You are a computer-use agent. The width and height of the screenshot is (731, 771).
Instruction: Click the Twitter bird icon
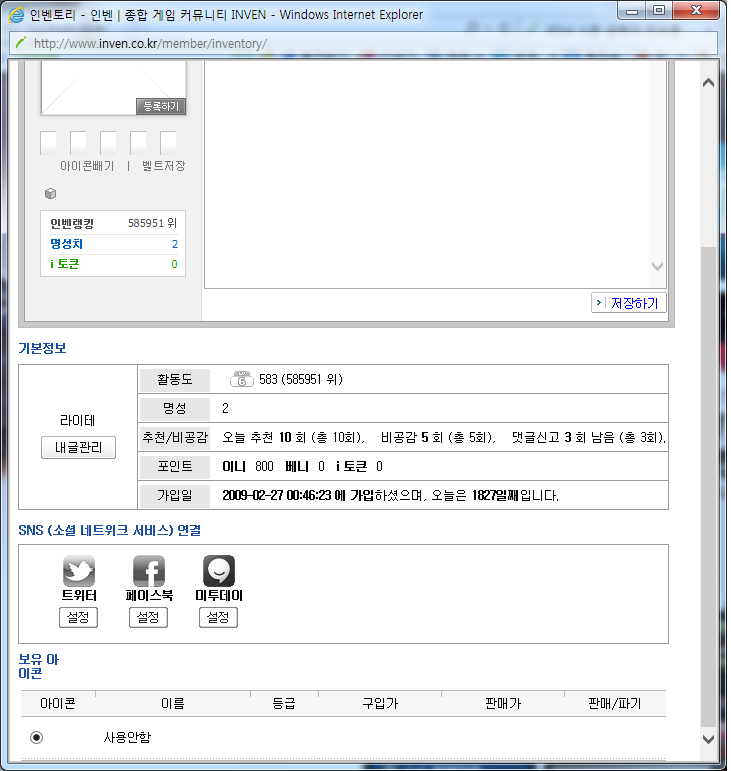click(79, 571)
